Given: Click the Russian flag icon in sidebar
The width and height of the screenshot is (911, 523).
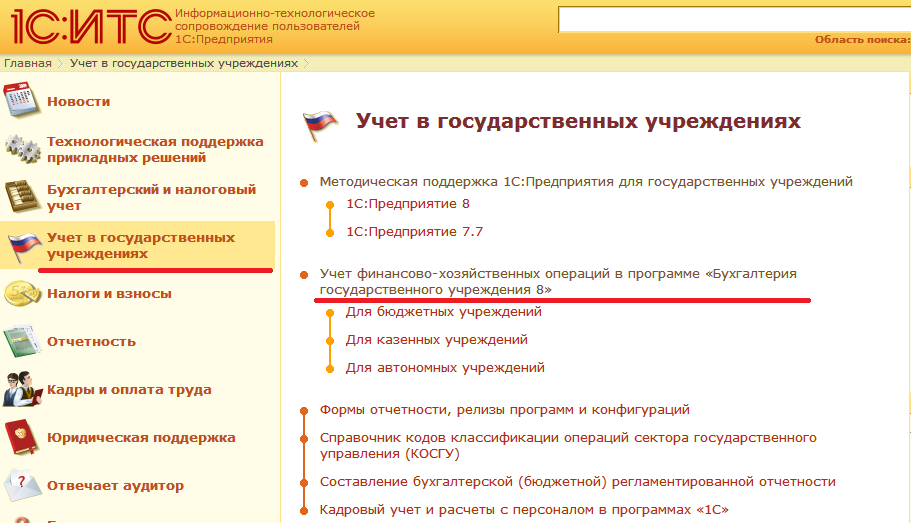Looking at the screenshot, I should (24, 246).
